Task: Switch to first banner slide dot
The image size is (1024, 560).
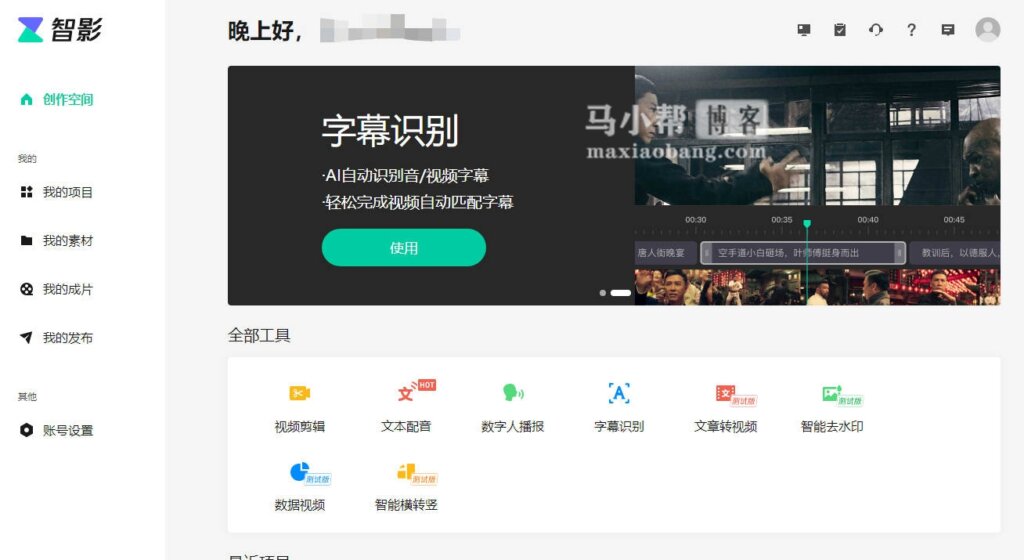Action: pos(602,293)
